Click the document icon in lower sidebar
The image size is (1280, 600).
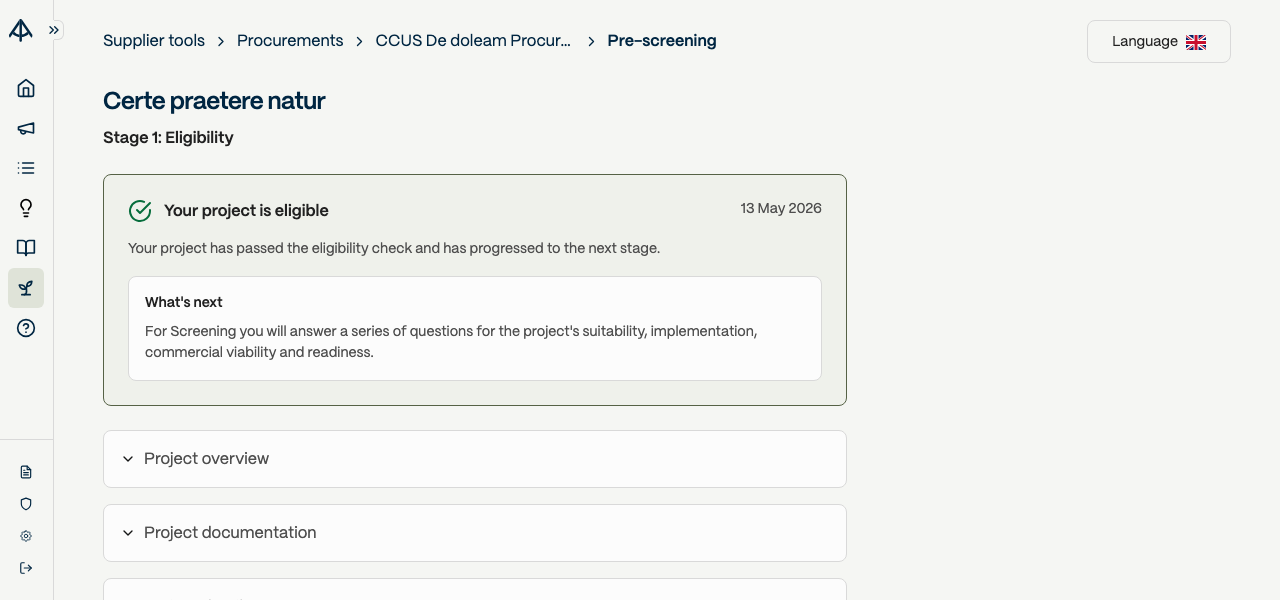click(x=26, y=472)
